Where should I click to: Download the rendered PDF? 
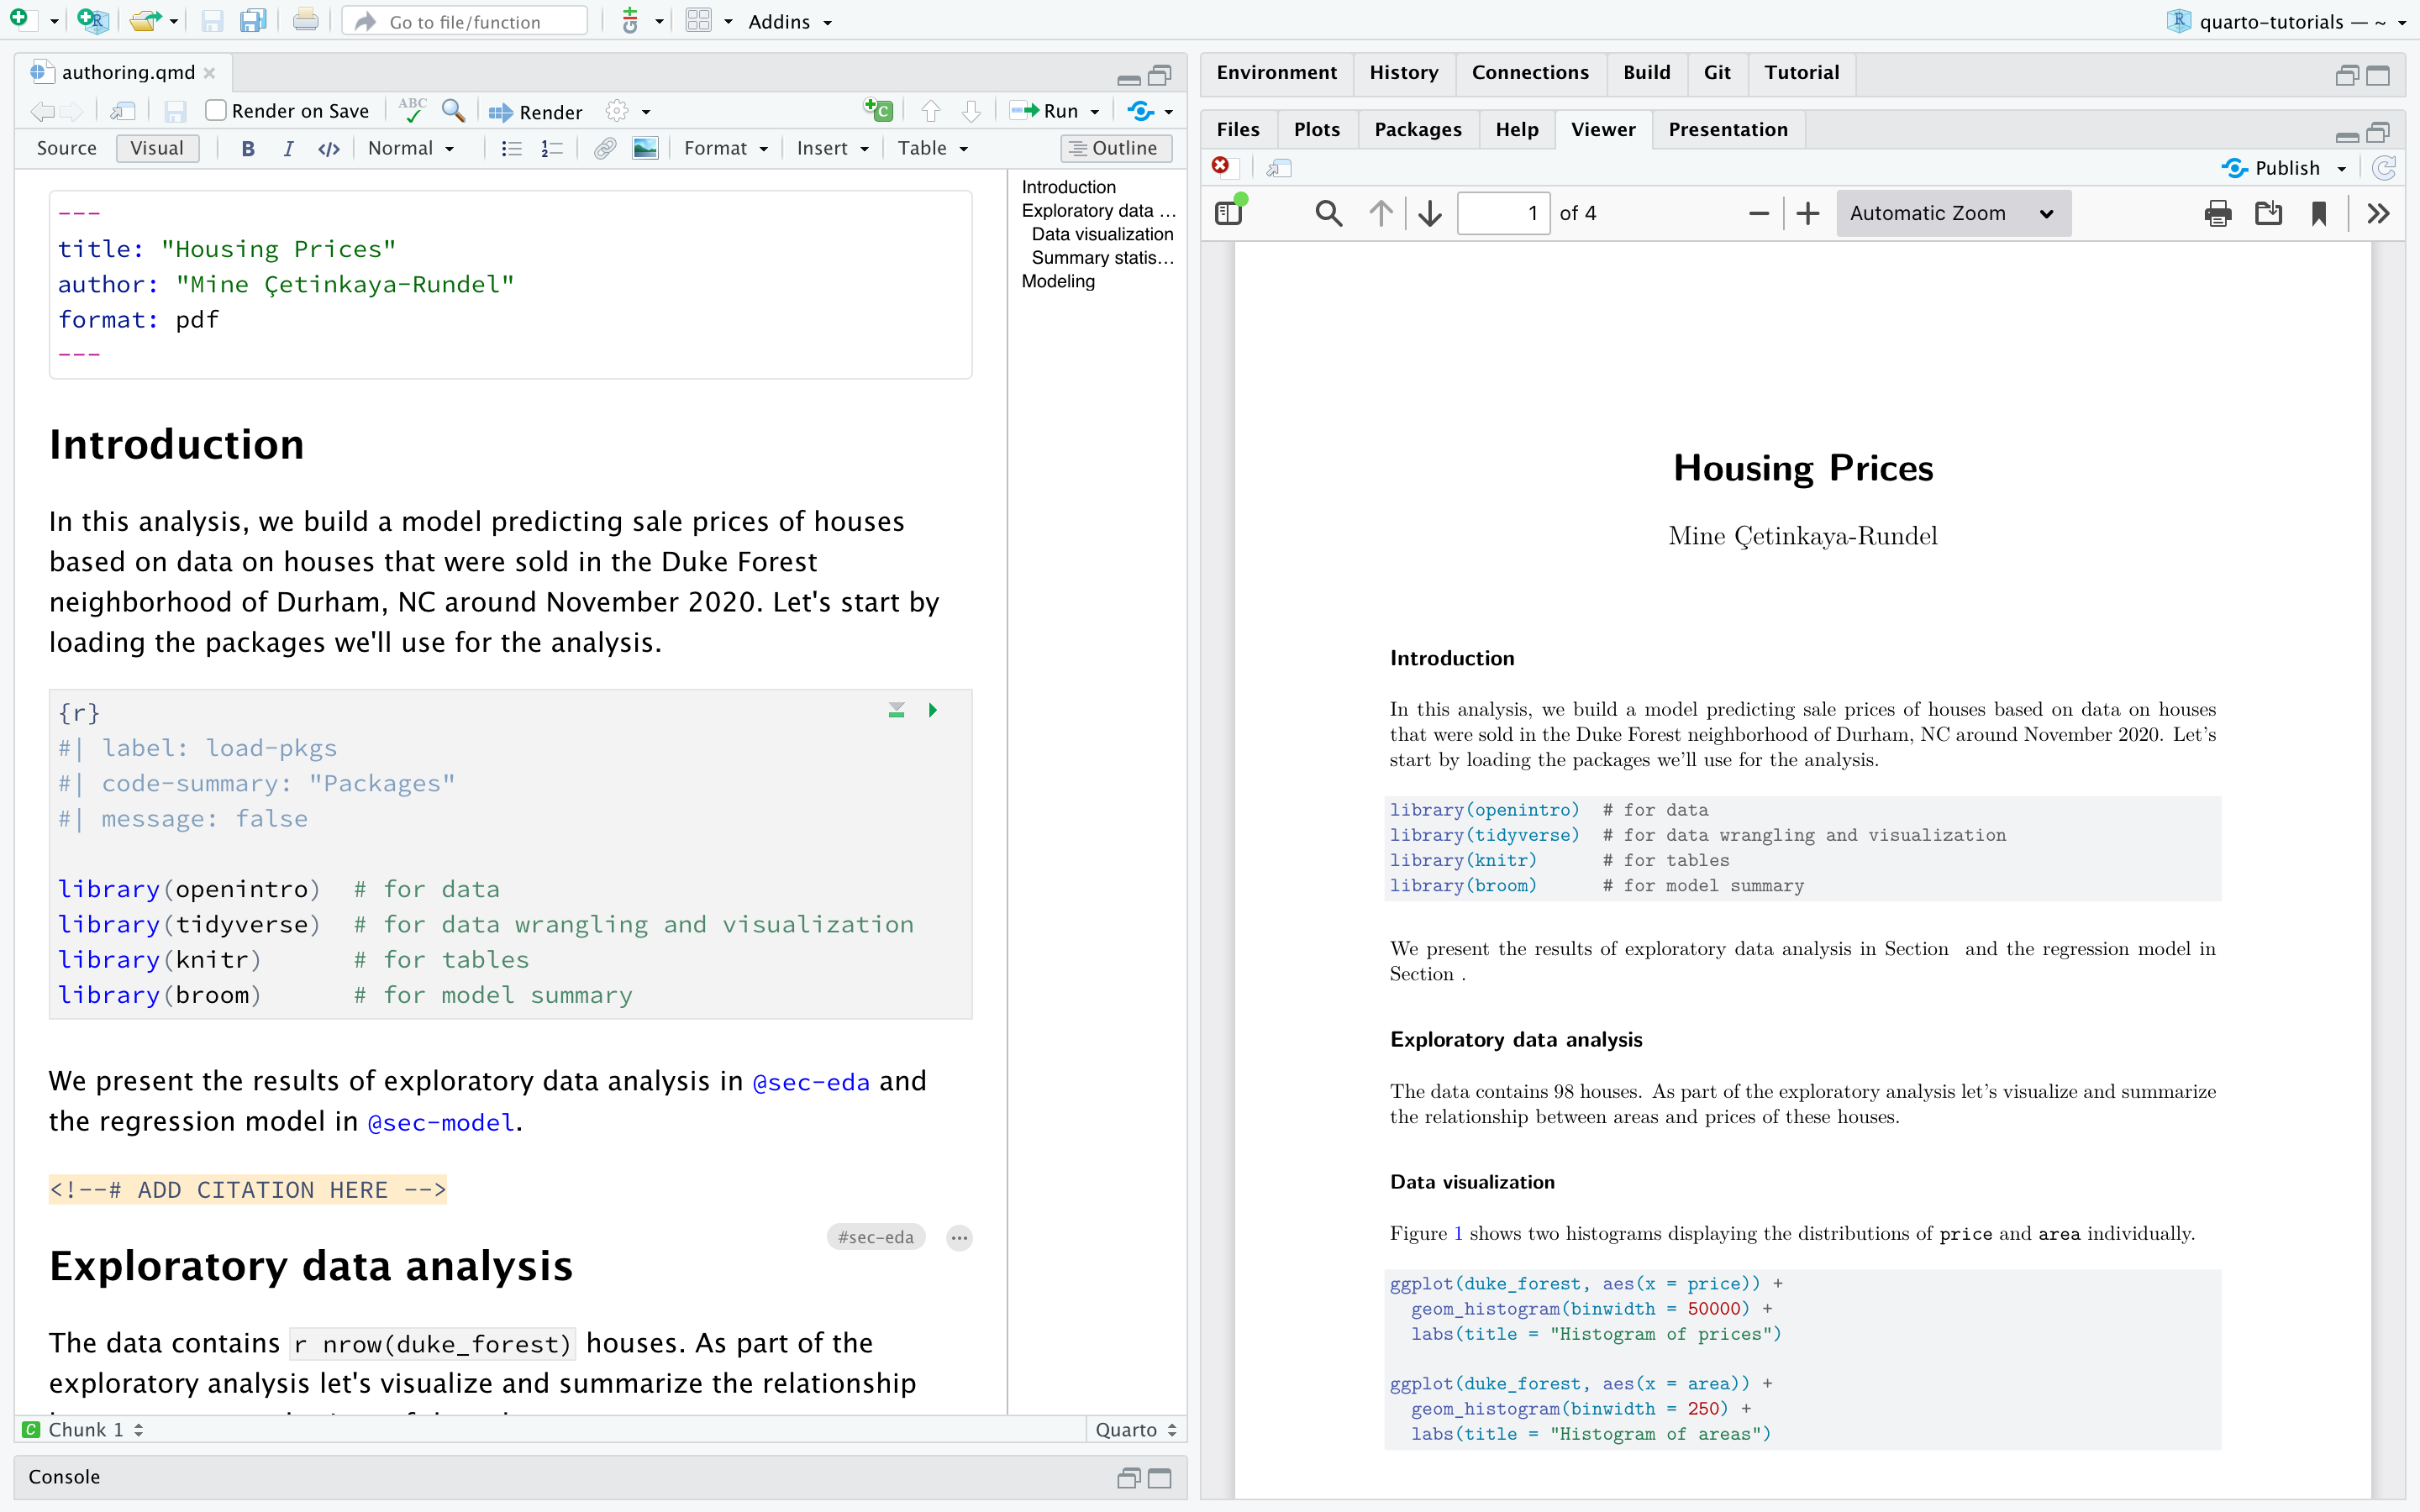click(2269, 213)
